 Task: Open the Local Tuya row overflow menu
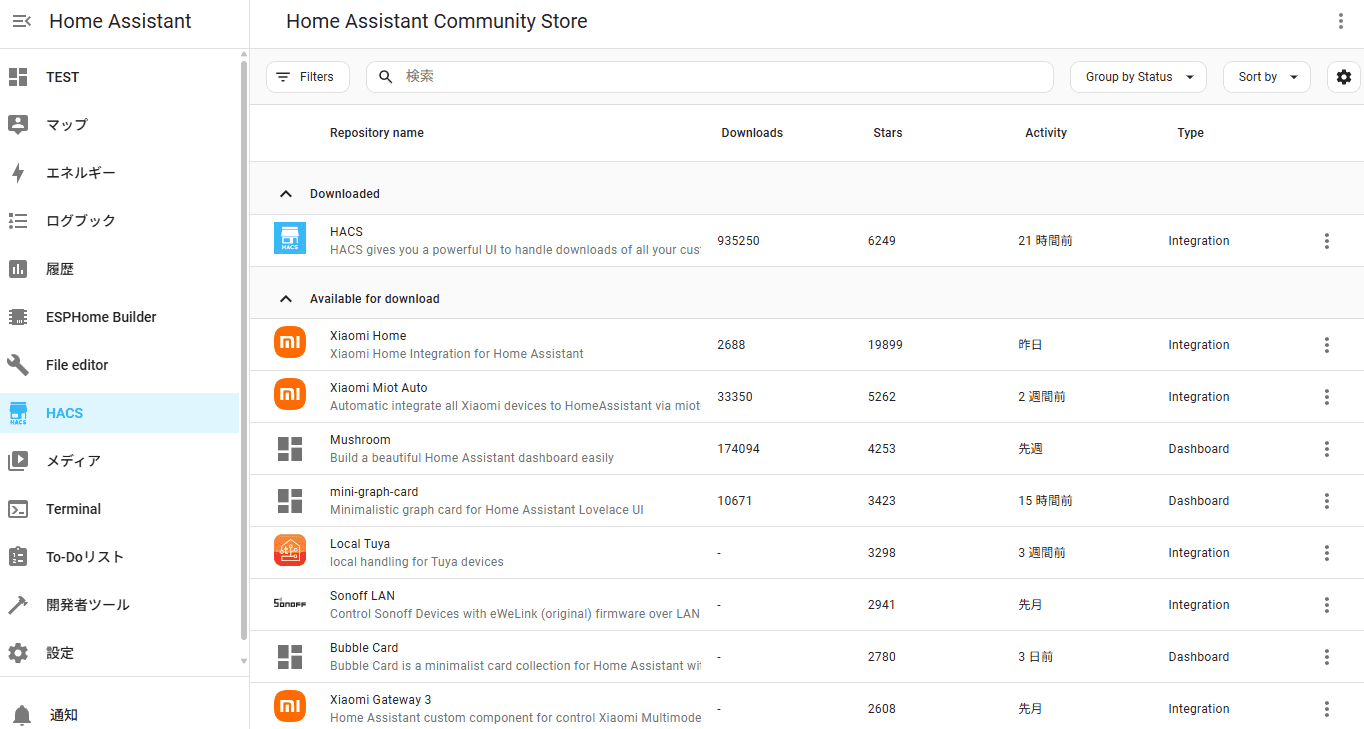click(x=1327, y=553)
